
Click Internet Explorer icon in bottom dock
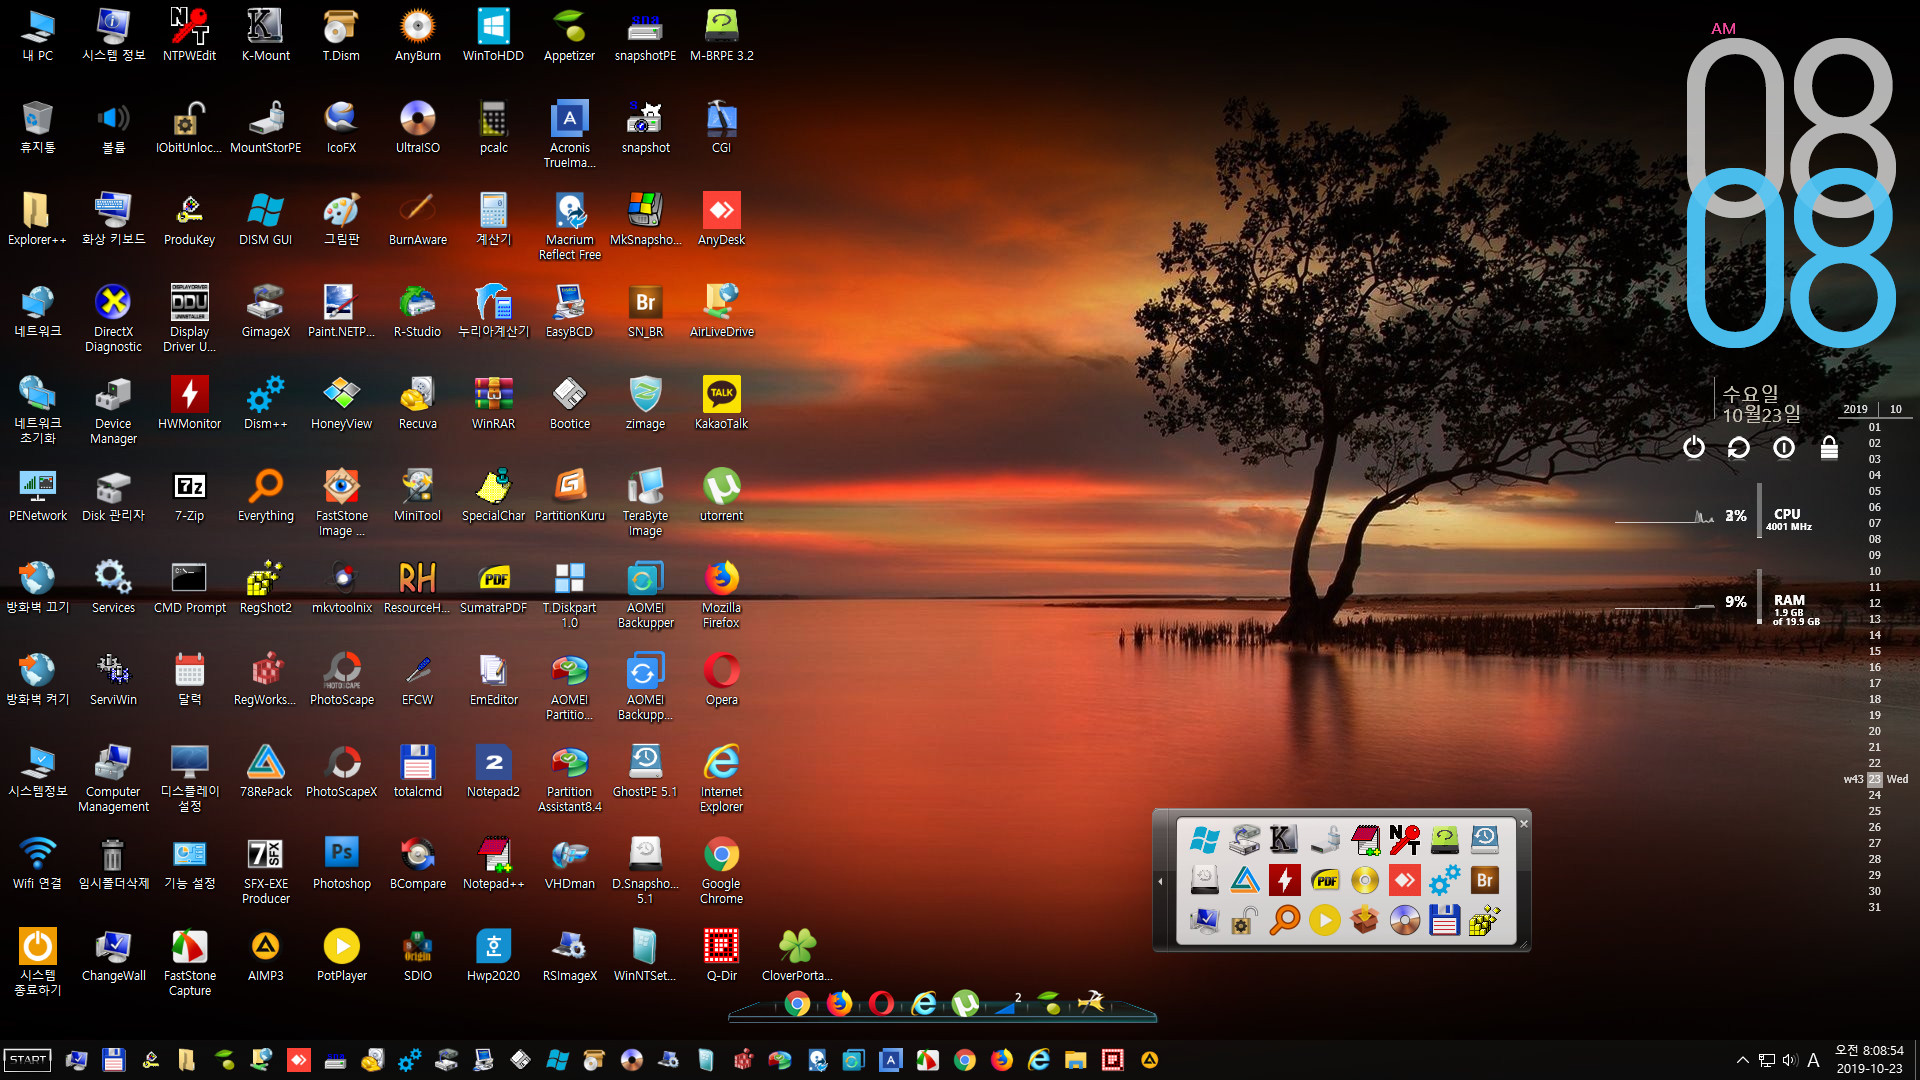(924, 1003)
